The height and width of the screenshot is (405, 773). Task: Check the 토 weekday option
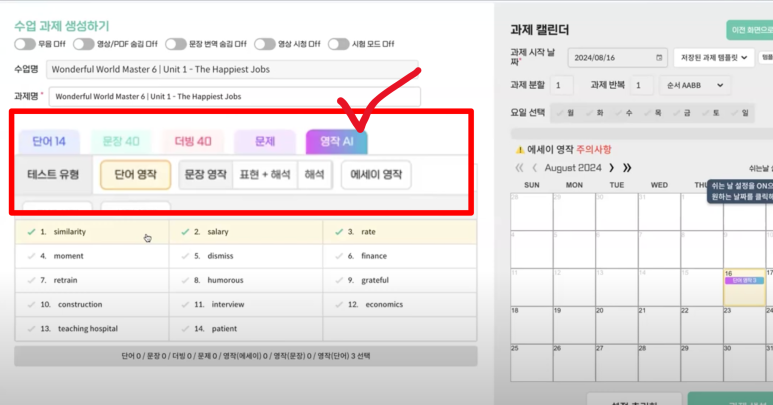coord(711,113)
